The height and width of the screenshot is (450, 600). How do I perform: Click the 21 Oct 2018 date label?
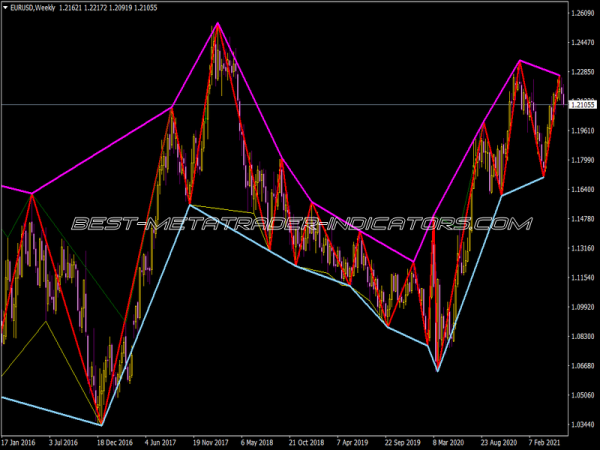tap(306, 443)
